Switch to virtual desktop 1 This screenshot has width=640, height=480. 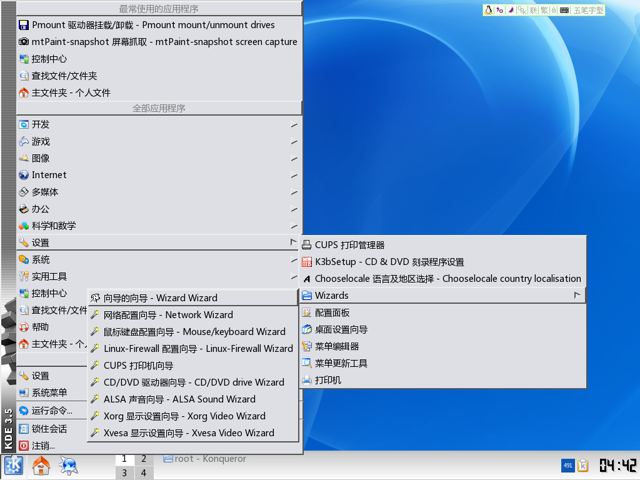(x=124, y=459)
